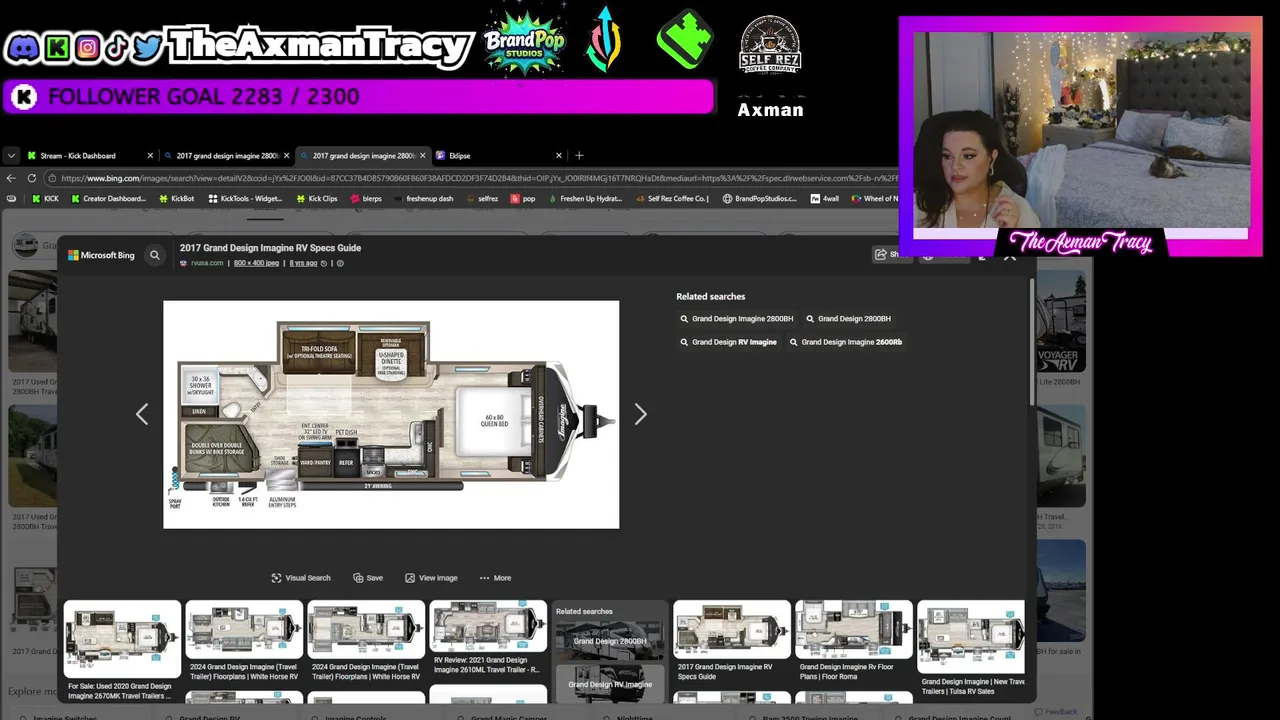Switch to the Eclipse browser tab
Image resolution: width=1280 pixels, height=720 pixels.
pos(498,156)
